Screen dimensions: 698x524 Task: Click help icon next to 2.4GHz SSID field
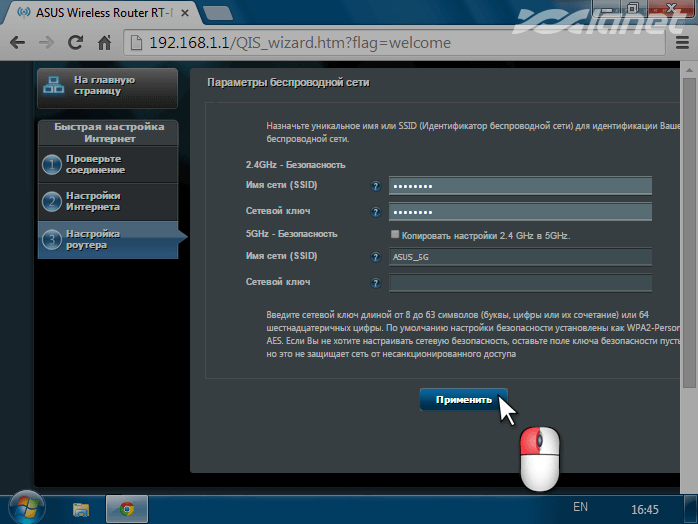point(376,186)
